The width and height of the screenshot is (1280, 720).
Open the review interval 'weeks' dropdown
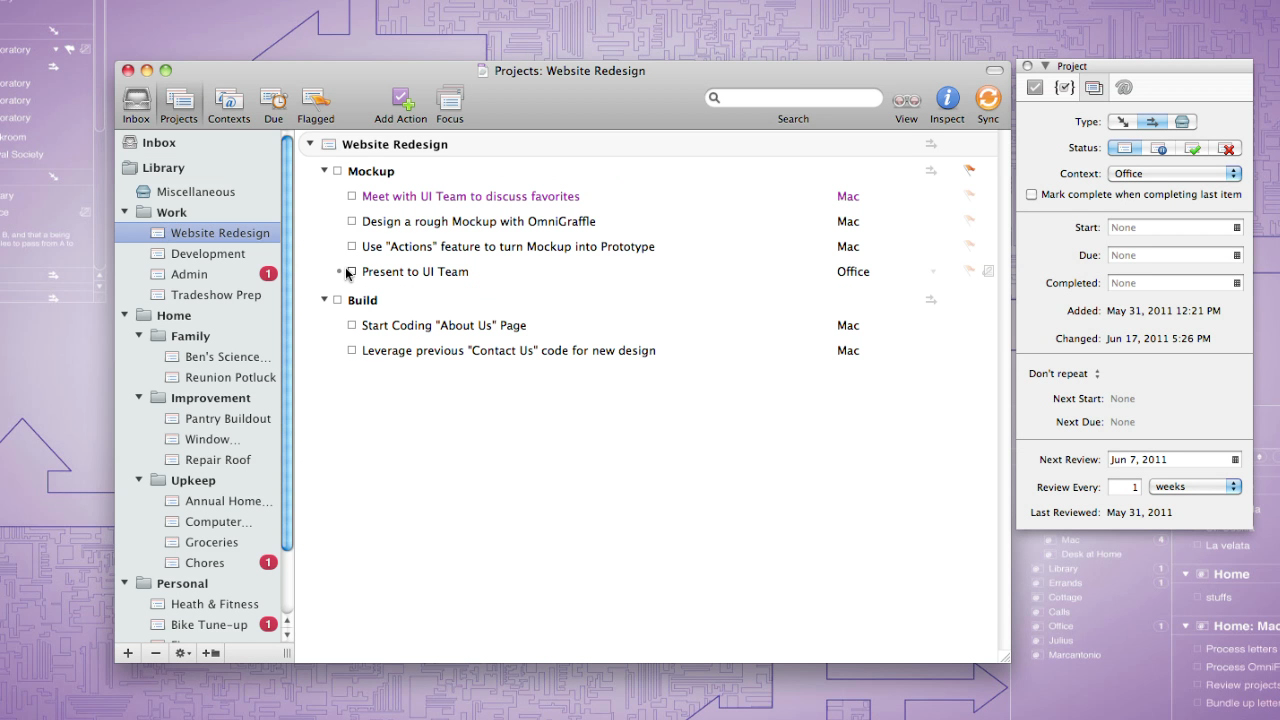1195,487
